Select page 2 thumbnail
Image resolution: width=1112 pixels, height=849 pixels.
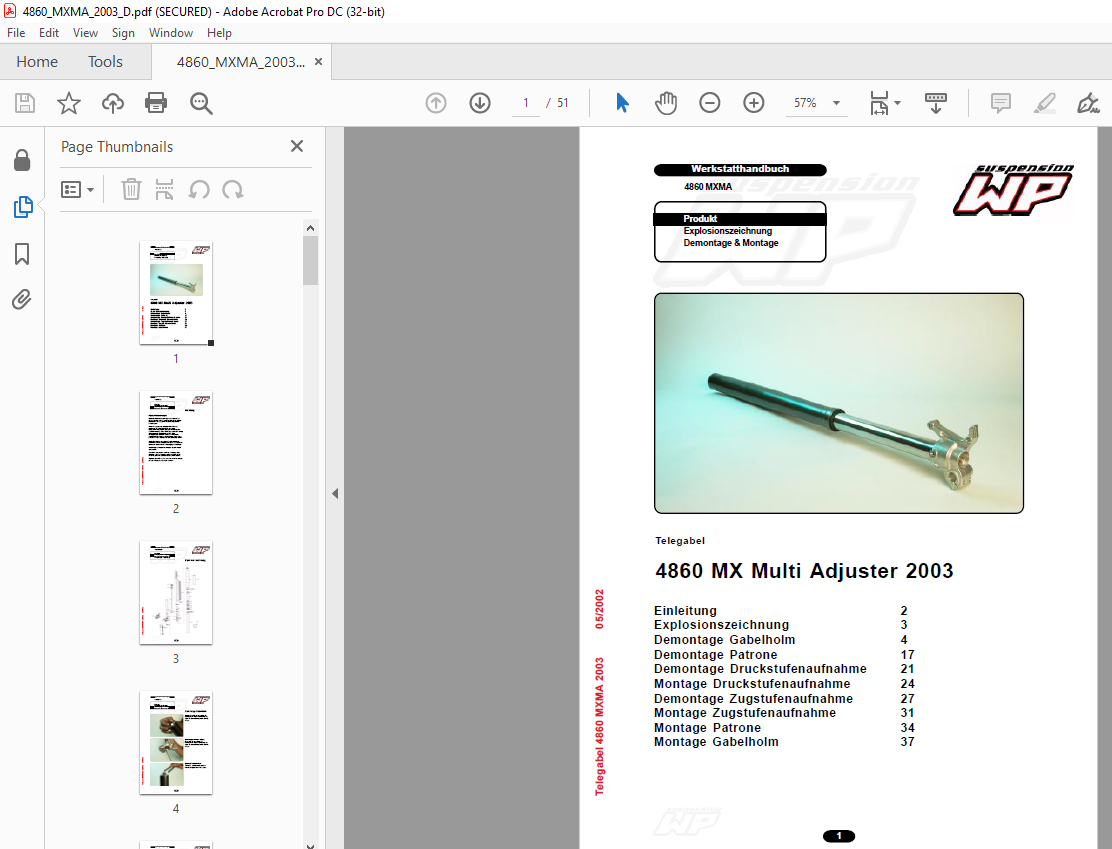point(176,443)
